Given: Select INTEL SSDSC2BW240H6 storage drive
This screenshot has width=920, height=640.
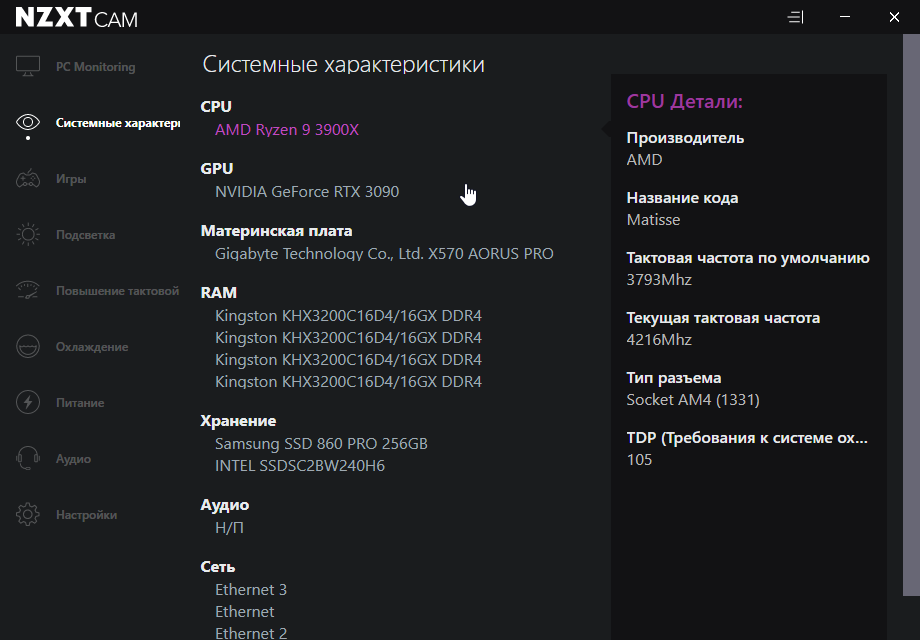Looking at the screenshot, I should (299, 466).
